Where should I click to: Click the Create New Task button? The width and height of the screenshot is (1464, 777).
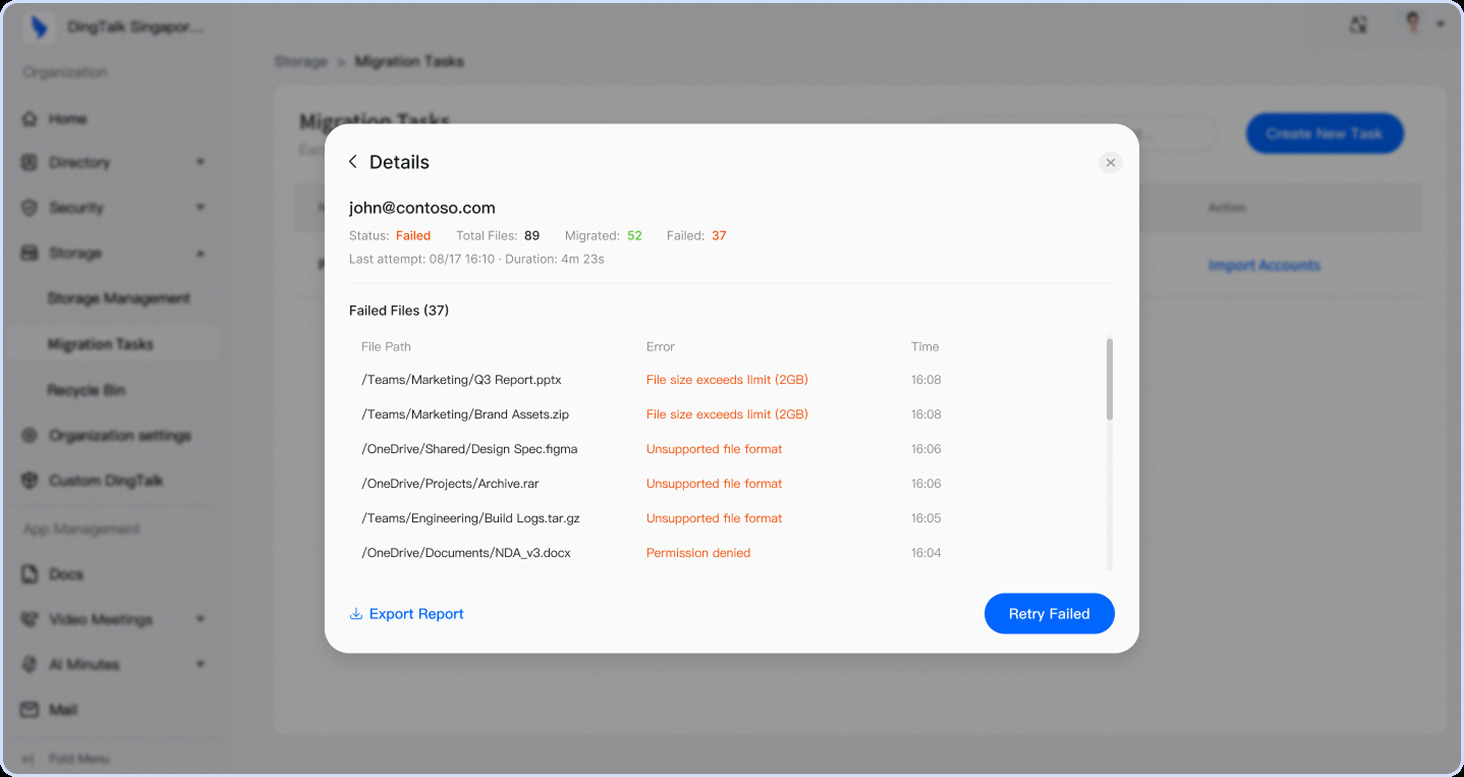1325,134
